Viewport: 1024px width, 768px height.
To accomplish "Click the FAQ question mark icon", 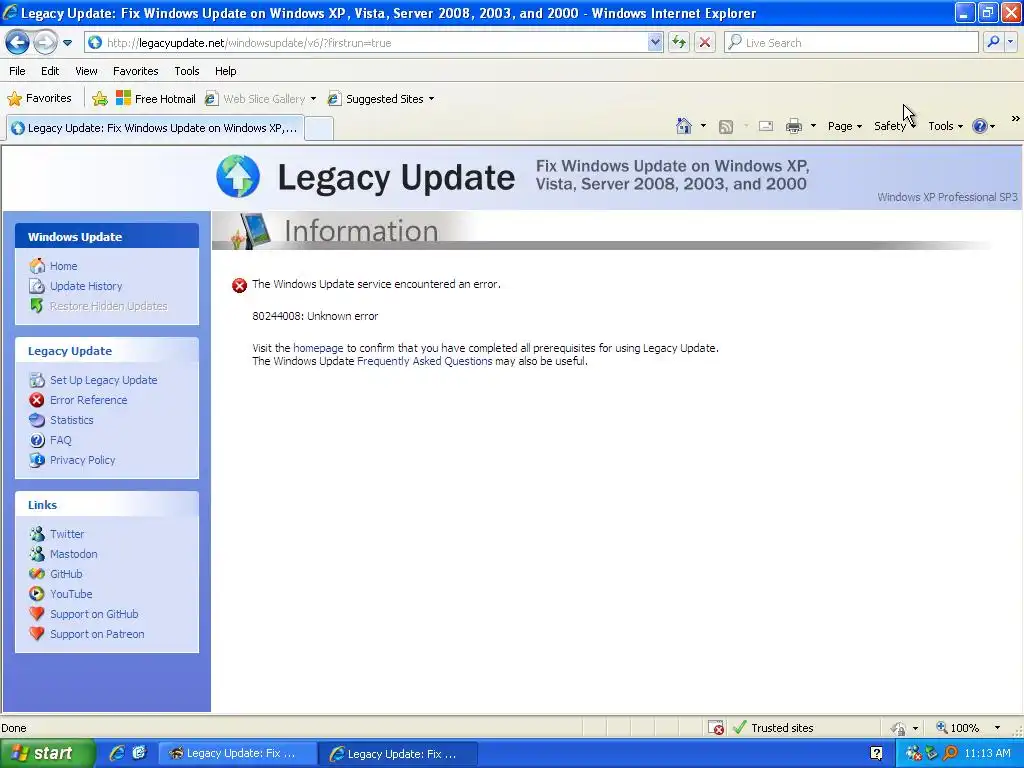I will click(37, 440).
